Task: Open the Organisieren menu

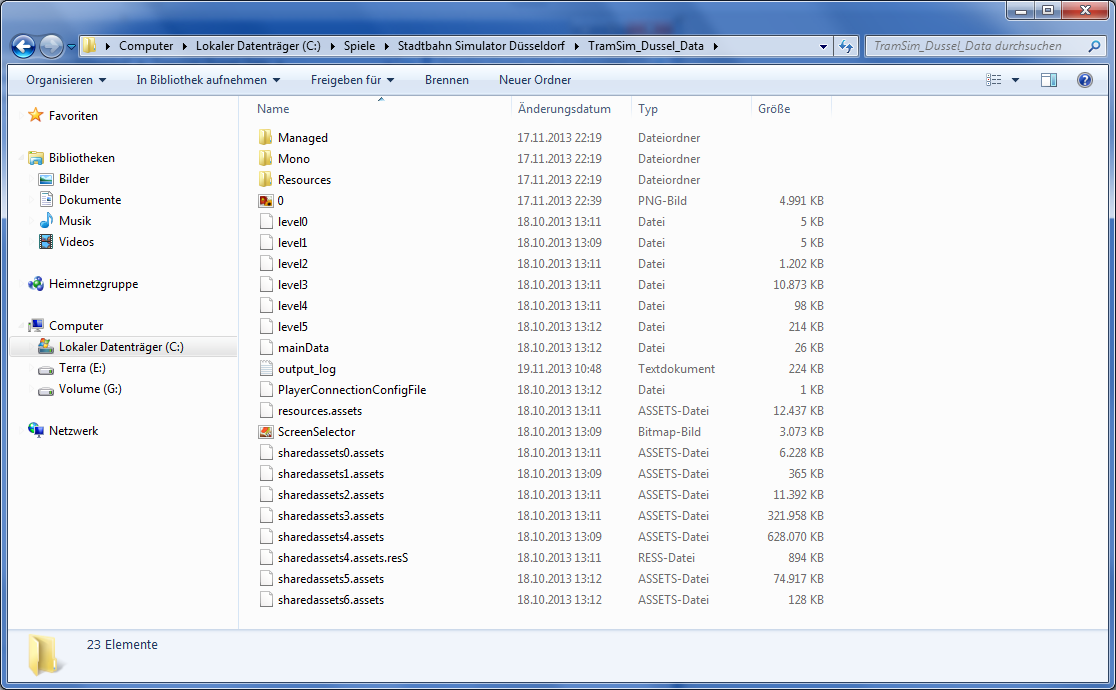Action: [65, 80]
